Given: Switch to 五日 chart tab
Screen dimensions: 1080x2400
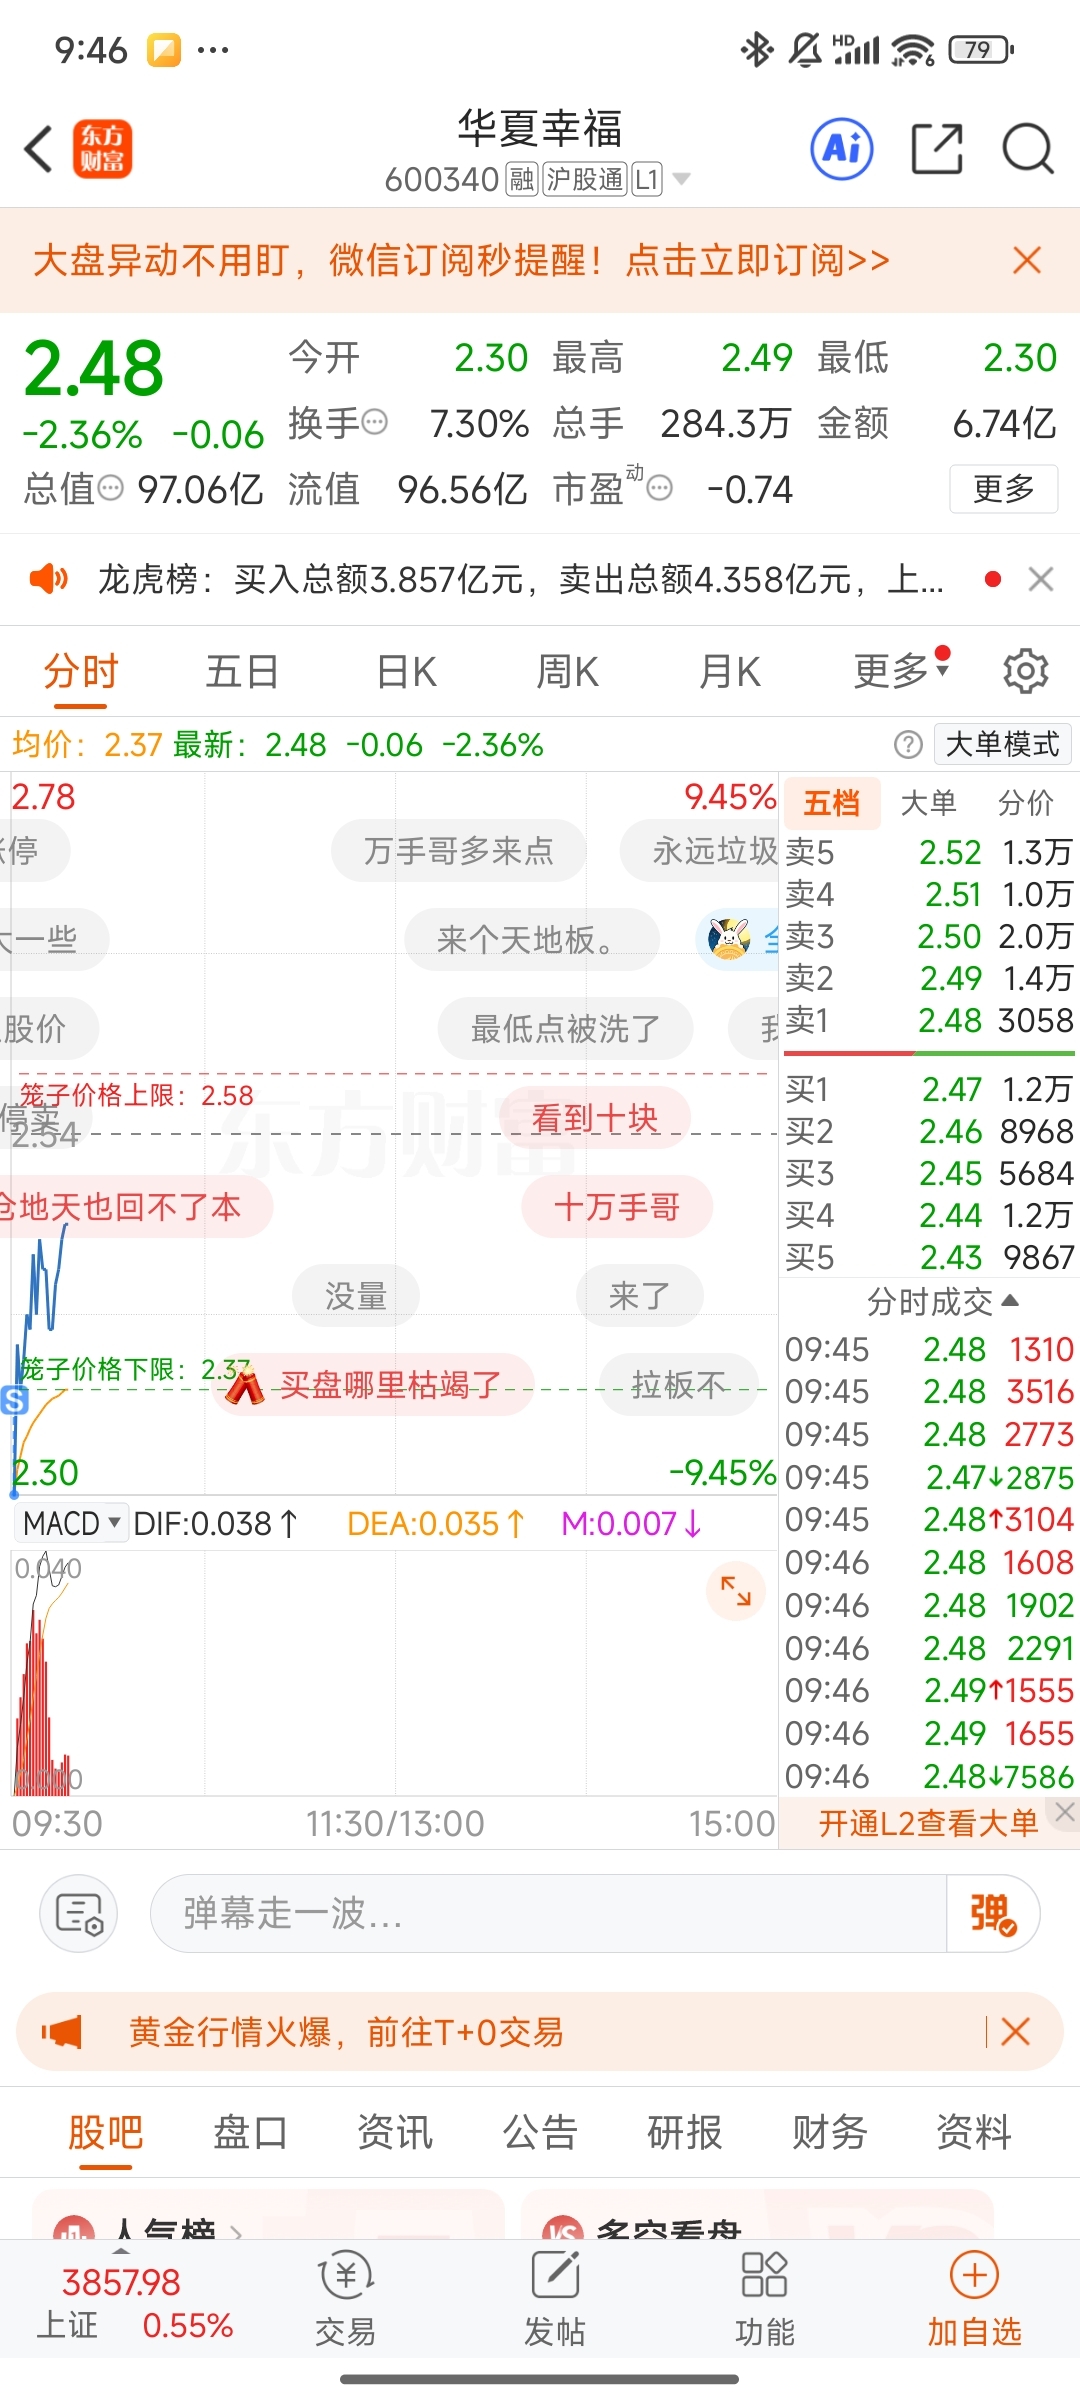Looking at the screenshot, I should point(242,672).
